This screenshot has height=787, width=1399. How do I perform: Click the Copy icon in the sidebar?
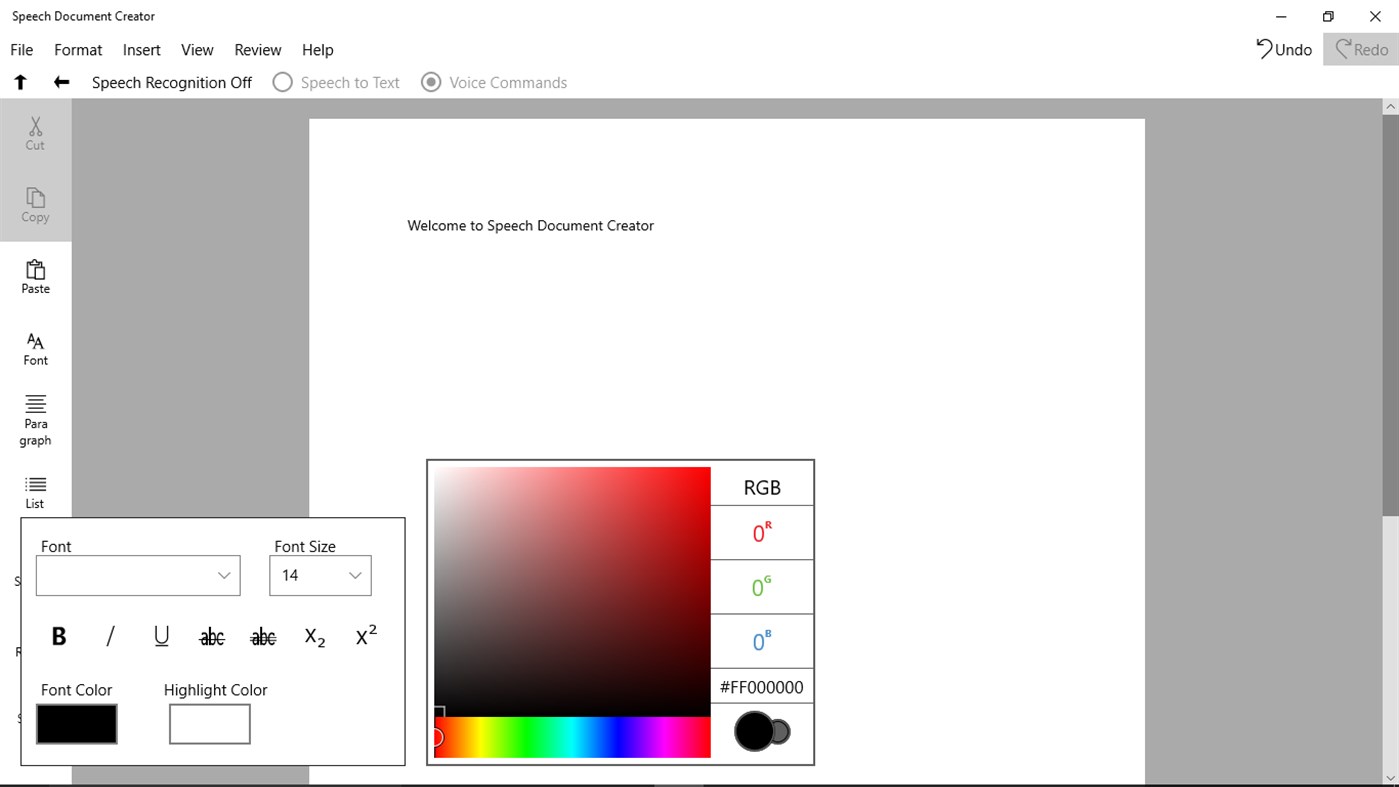(x=35, y=205)
